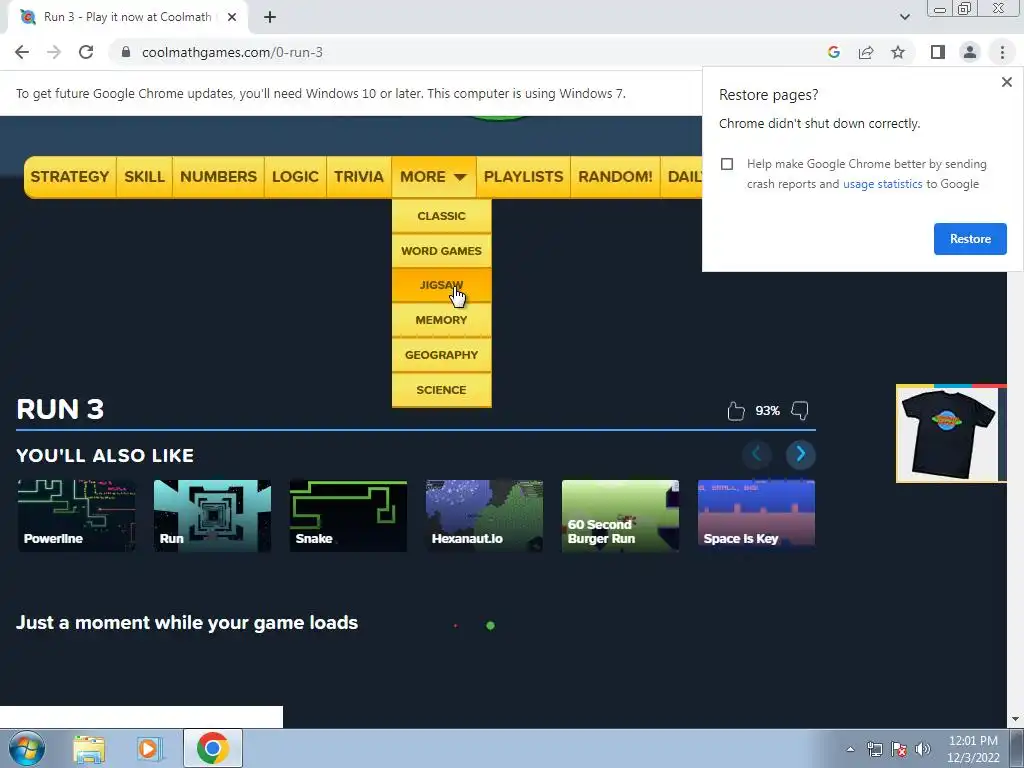Pick a RANDOM! game
The image size is (1024, 768).
tap(615, 177)
